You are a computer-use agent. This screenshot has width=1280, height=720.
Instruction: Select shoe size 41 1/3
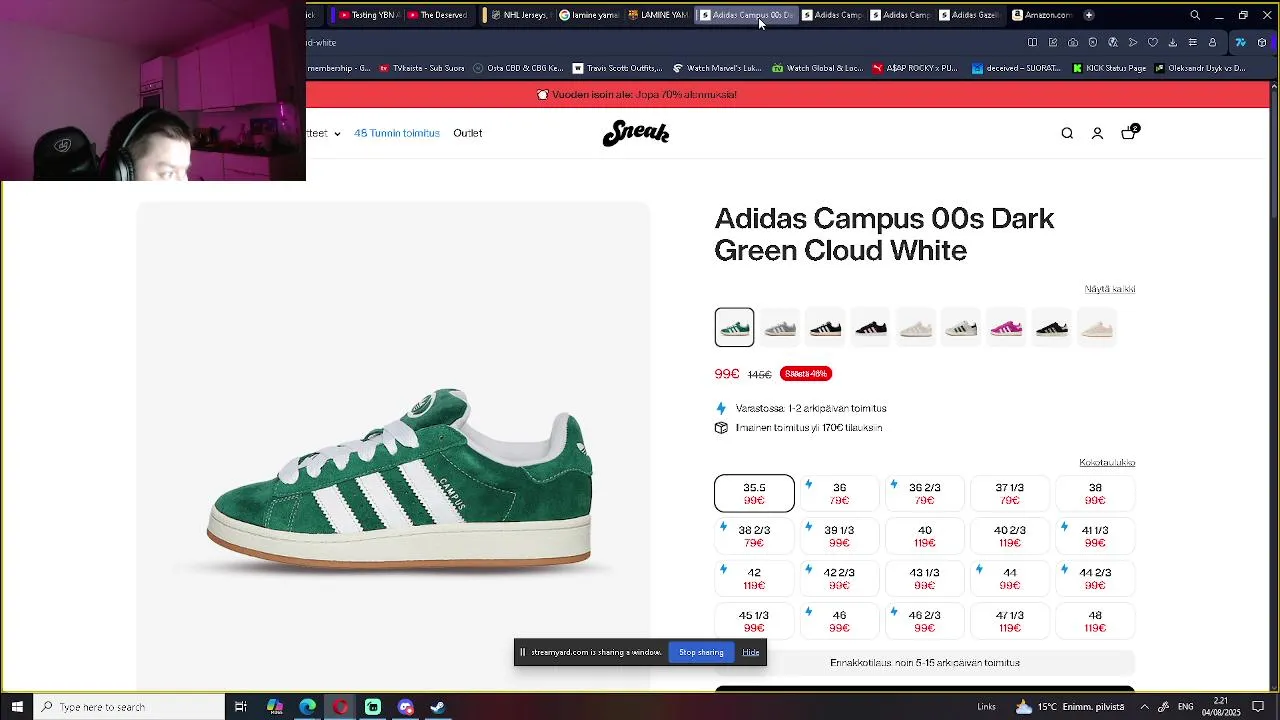(x=1095, y=536)
